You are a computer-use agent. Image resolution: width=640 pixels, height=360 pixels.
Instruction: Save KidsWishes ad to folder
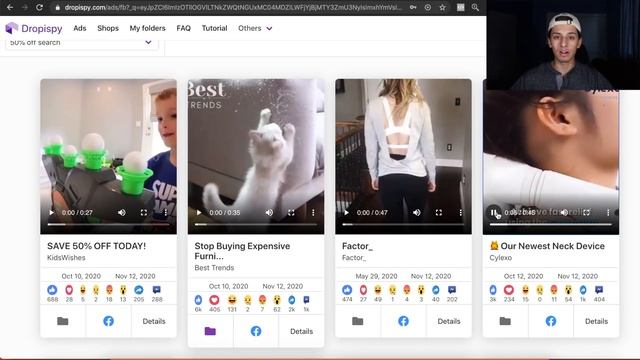coord(63,321)
